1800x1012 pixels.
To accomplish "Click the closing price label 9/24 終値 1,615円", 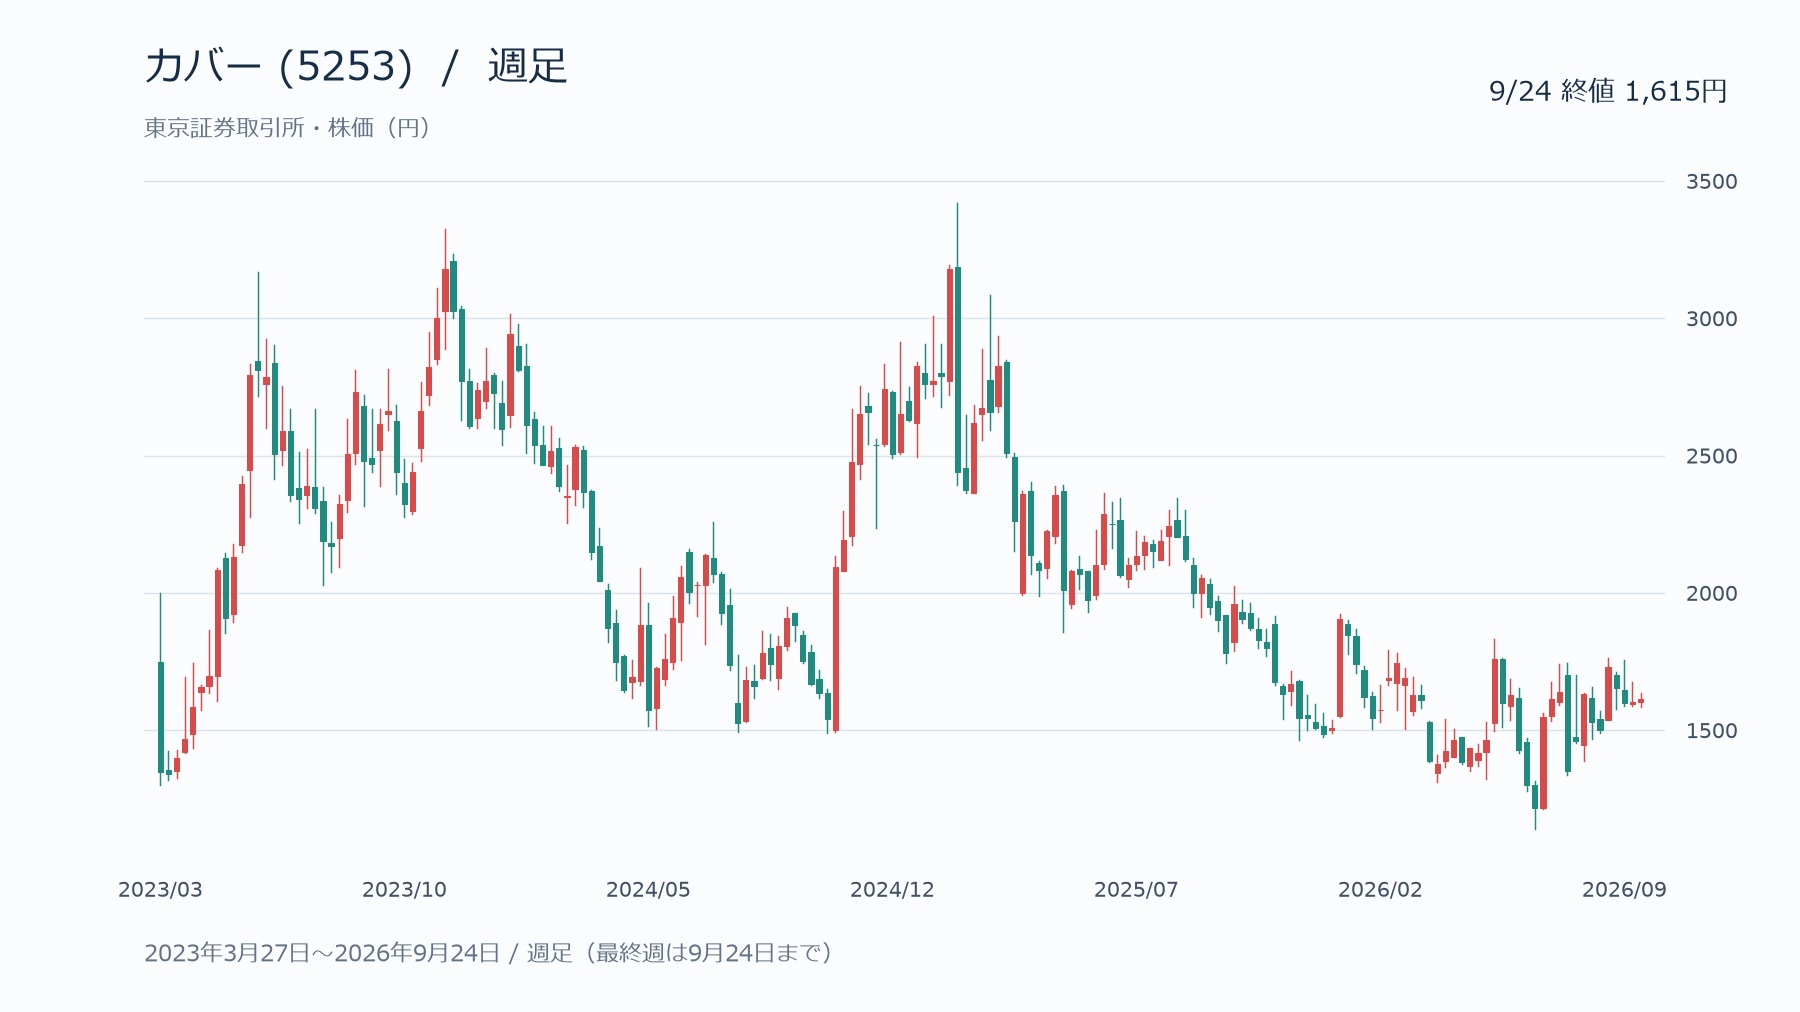I will (x=1608, y=91).
